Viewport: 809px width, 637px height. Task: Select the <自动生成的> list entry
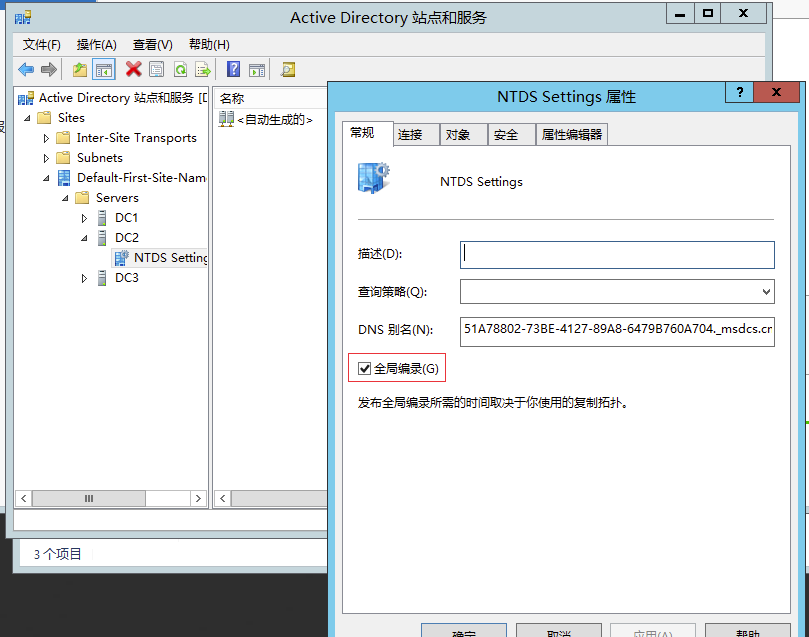[x=274, y=120]
